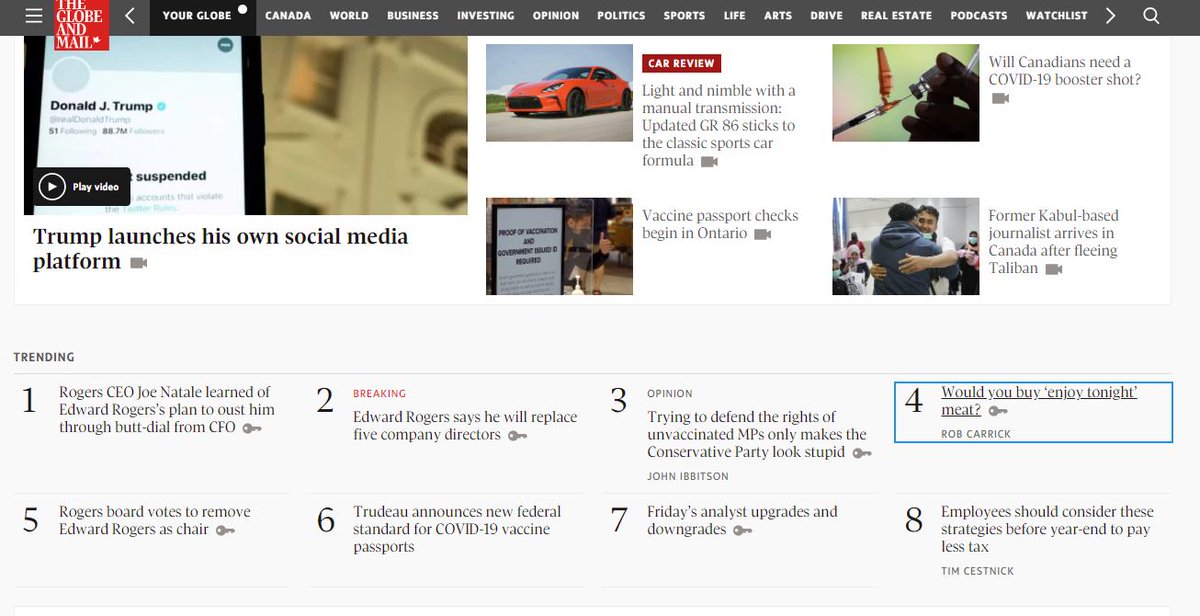The image size is (1200, 616).
Task: Open Trump launches his own social media platform headline
Action: pos(220,249)
